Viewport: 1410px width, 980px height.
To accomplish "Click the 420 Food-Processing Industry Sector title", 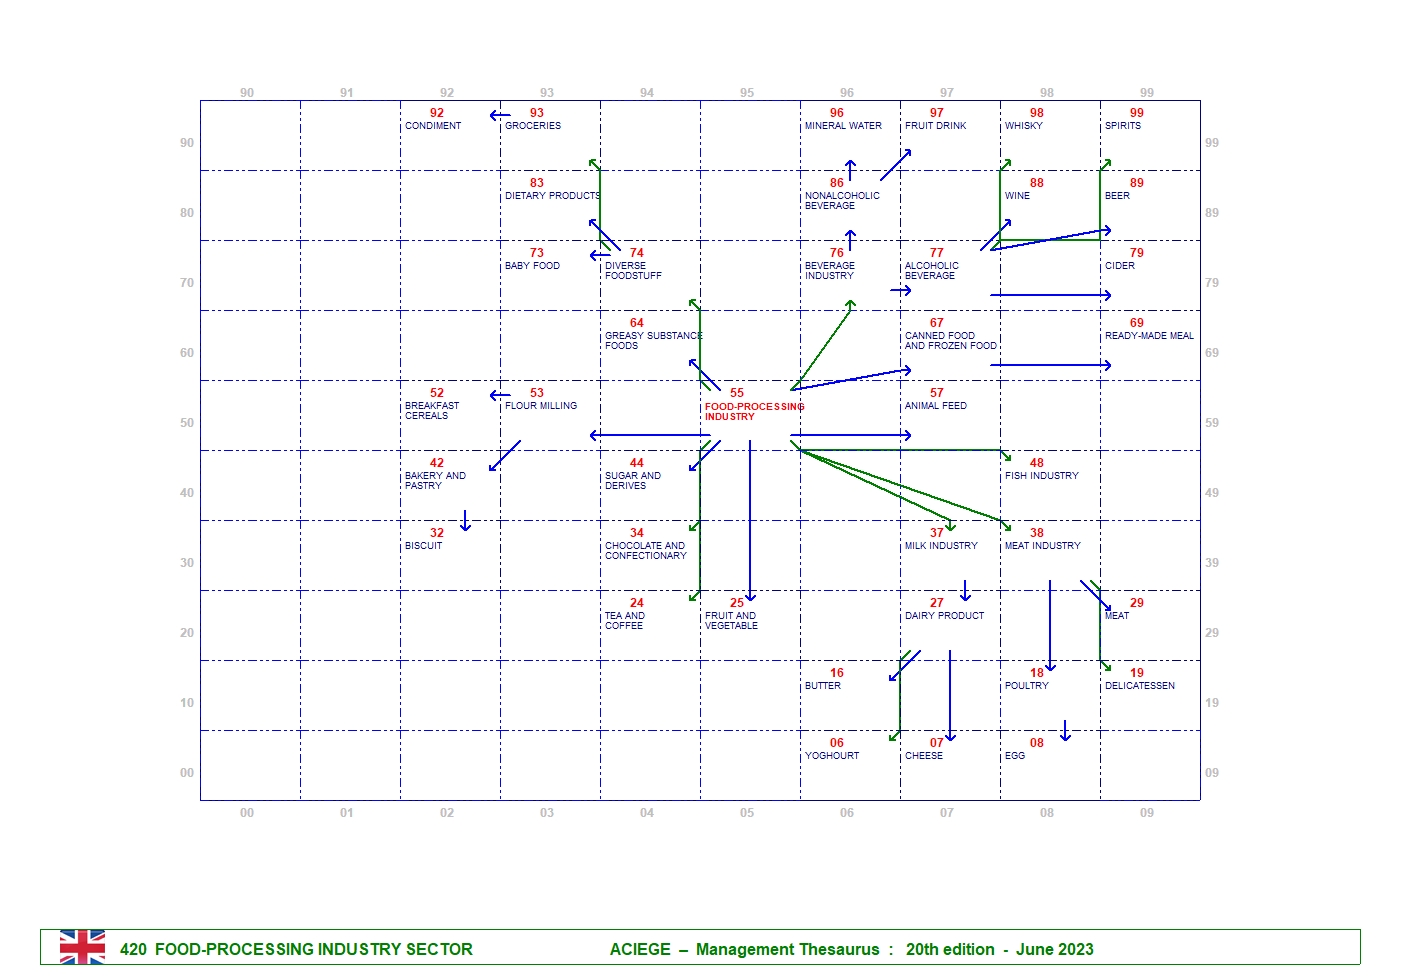I will (x=296, y=949).
